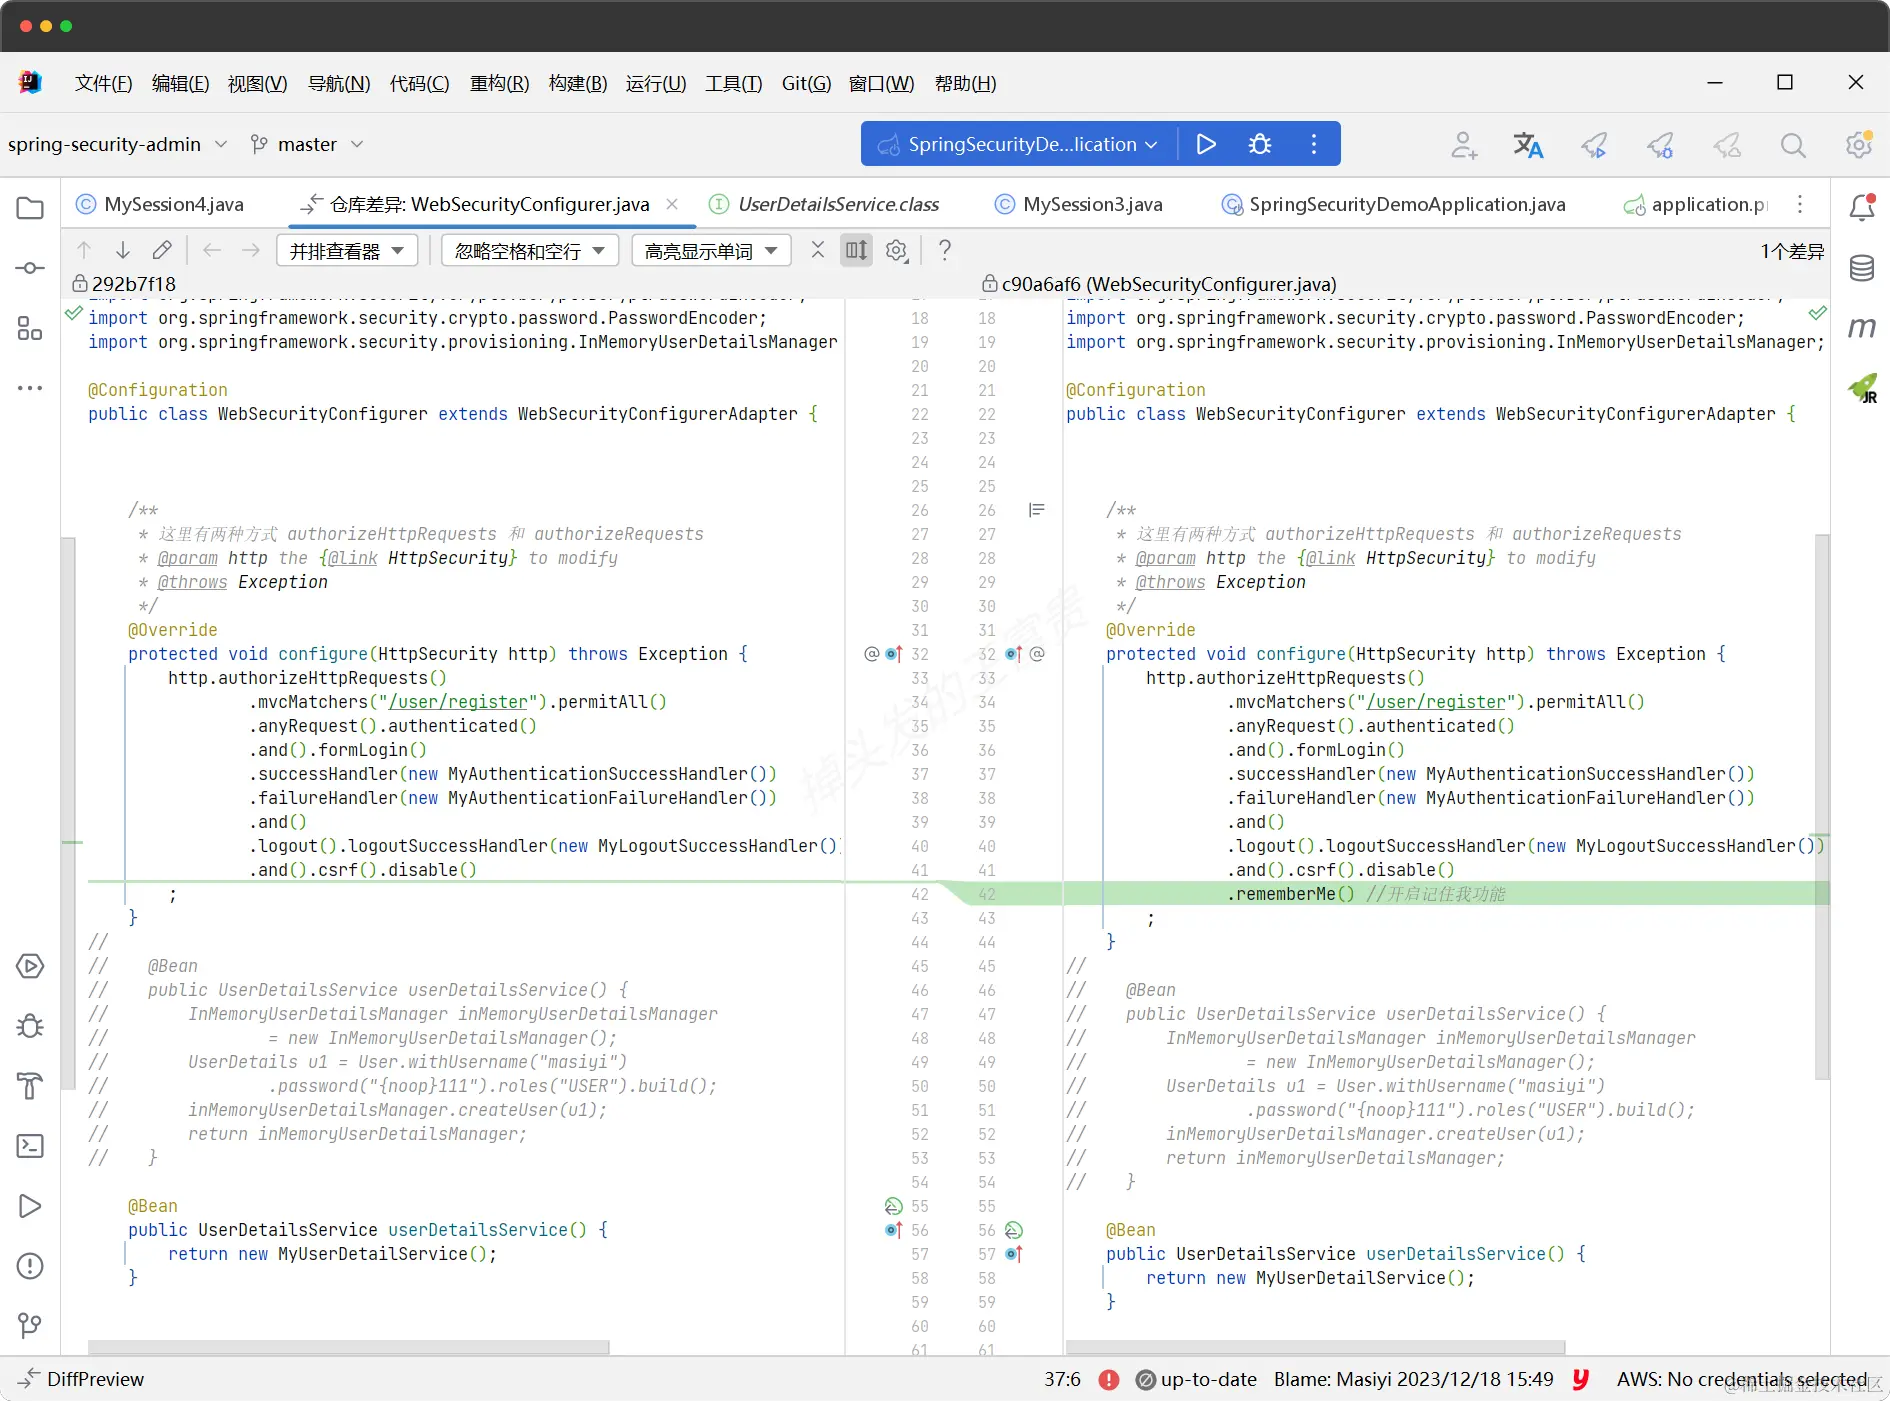Open the Structure tool window icon
Viewport: 1890px width, 1401px height.
point(30,328)
